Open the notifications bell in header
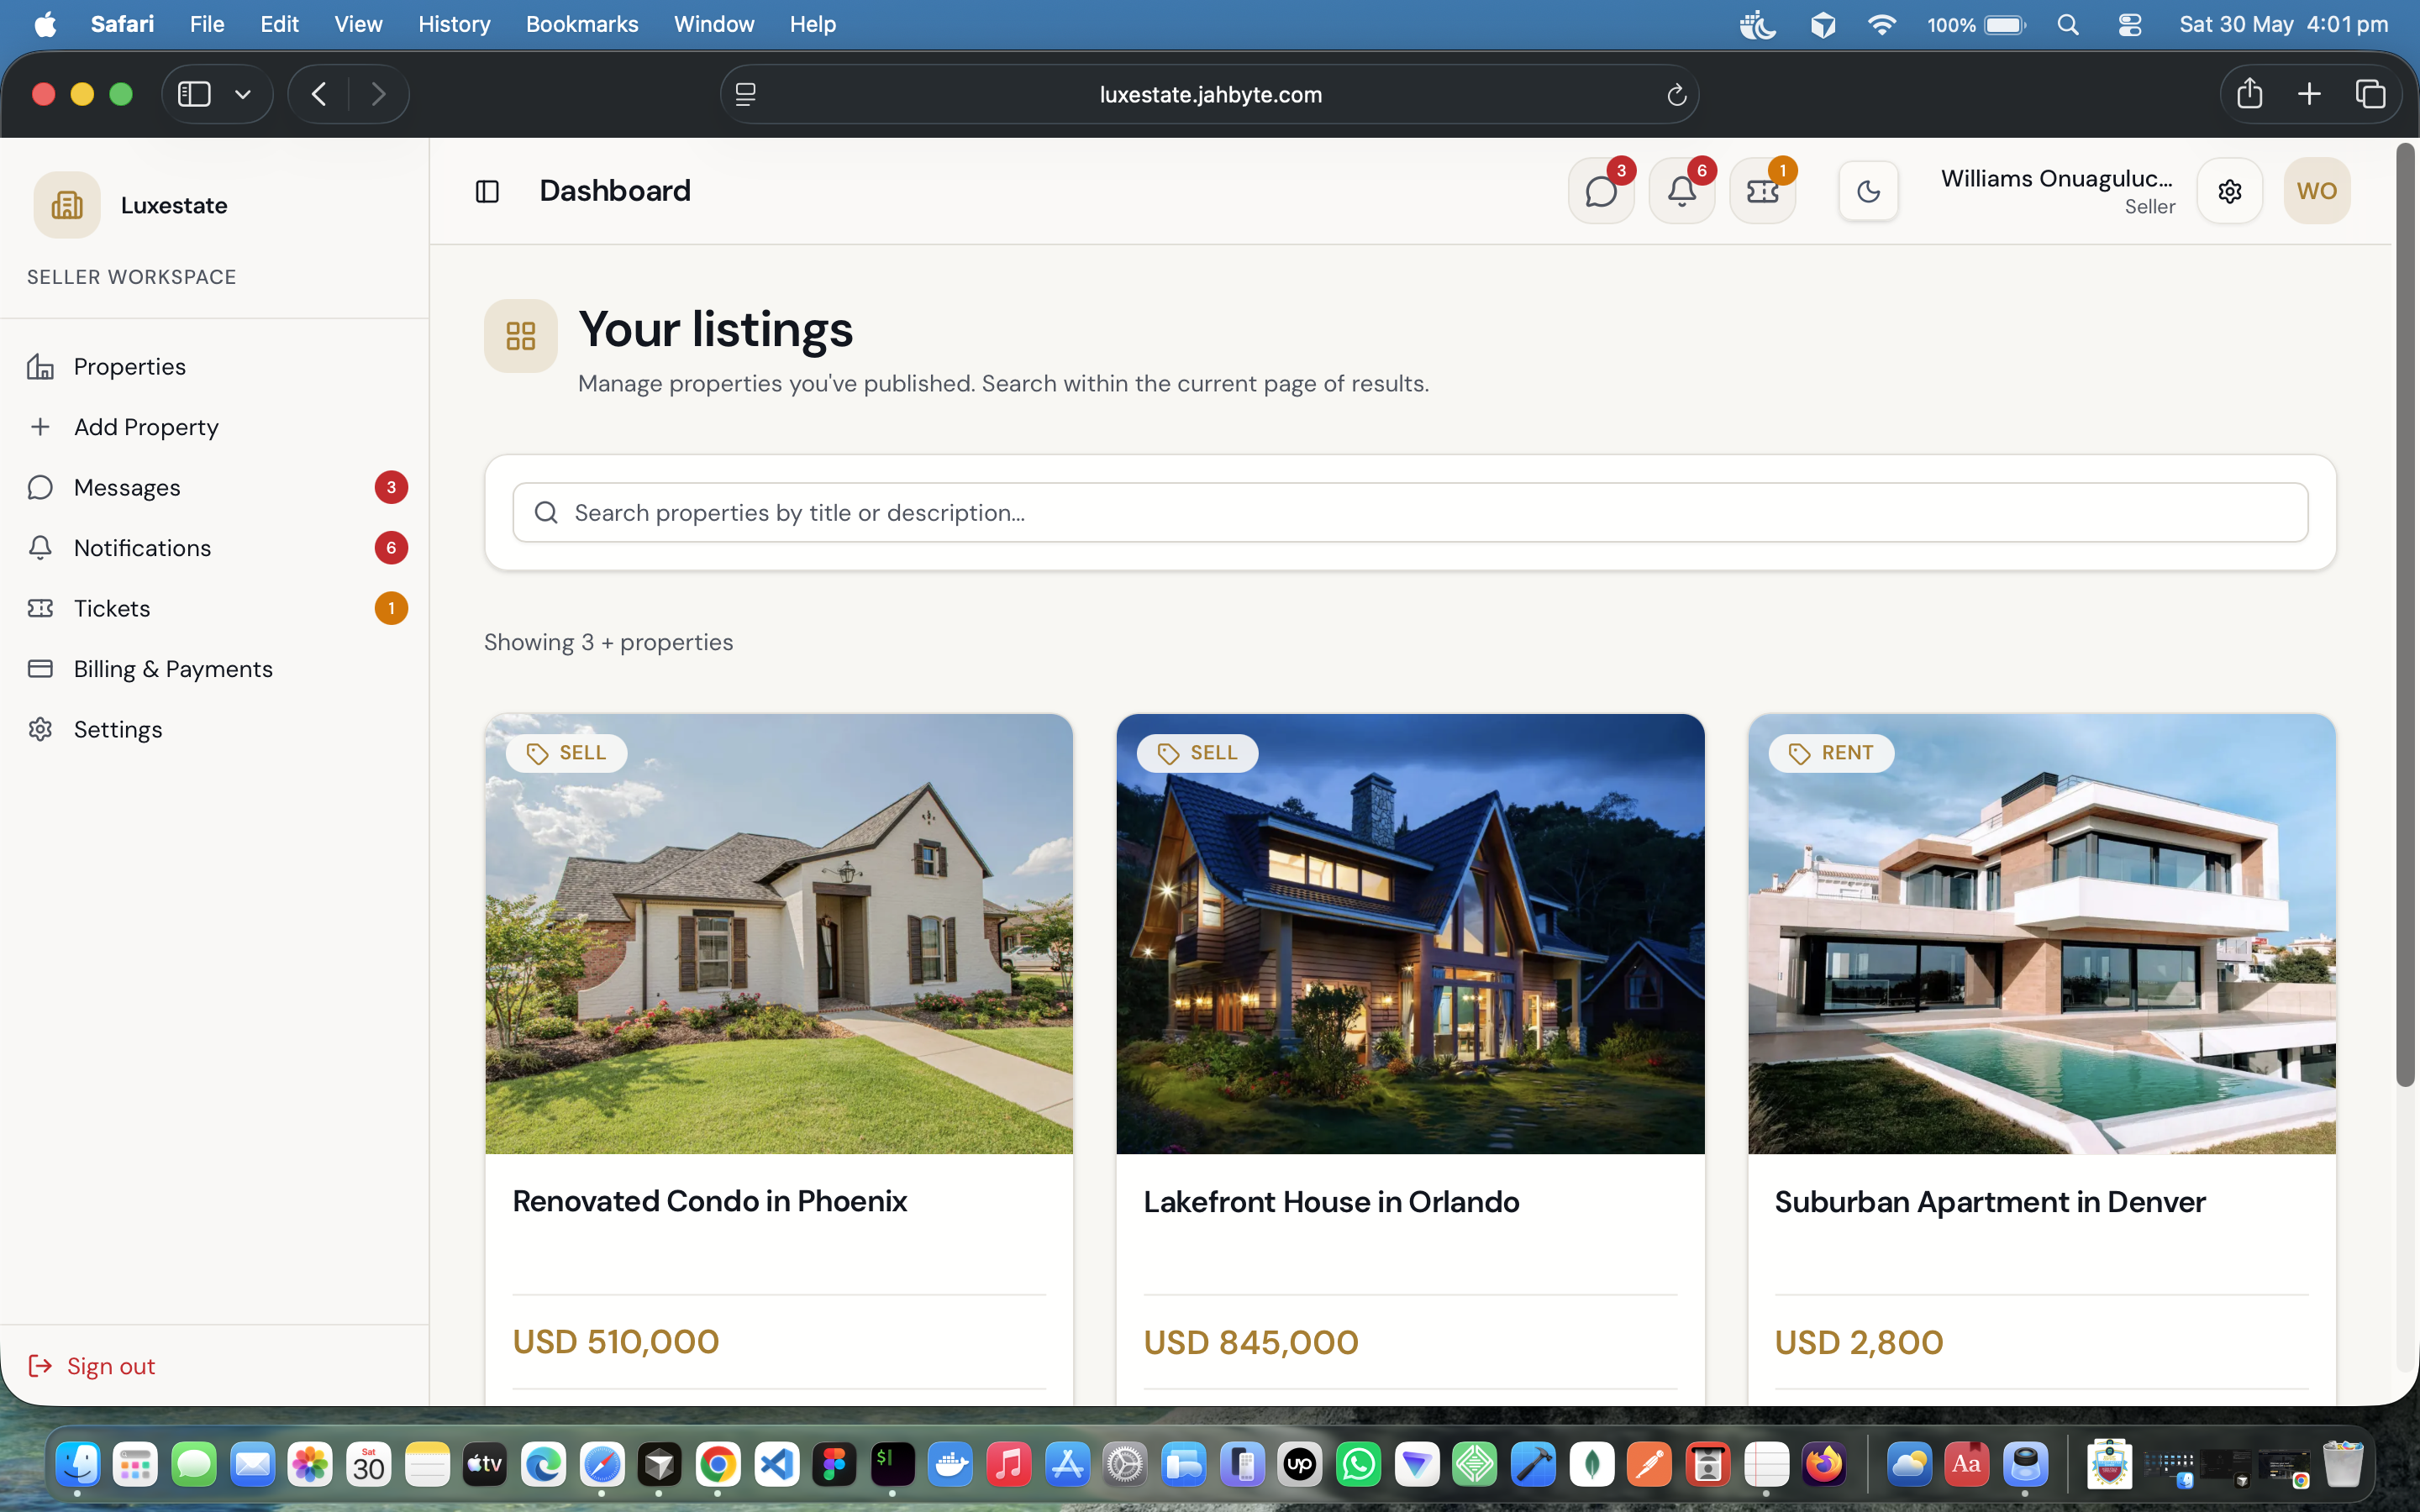Image resolution: width=2420 pixels, height=1512 pixels. click(1682, 191)
